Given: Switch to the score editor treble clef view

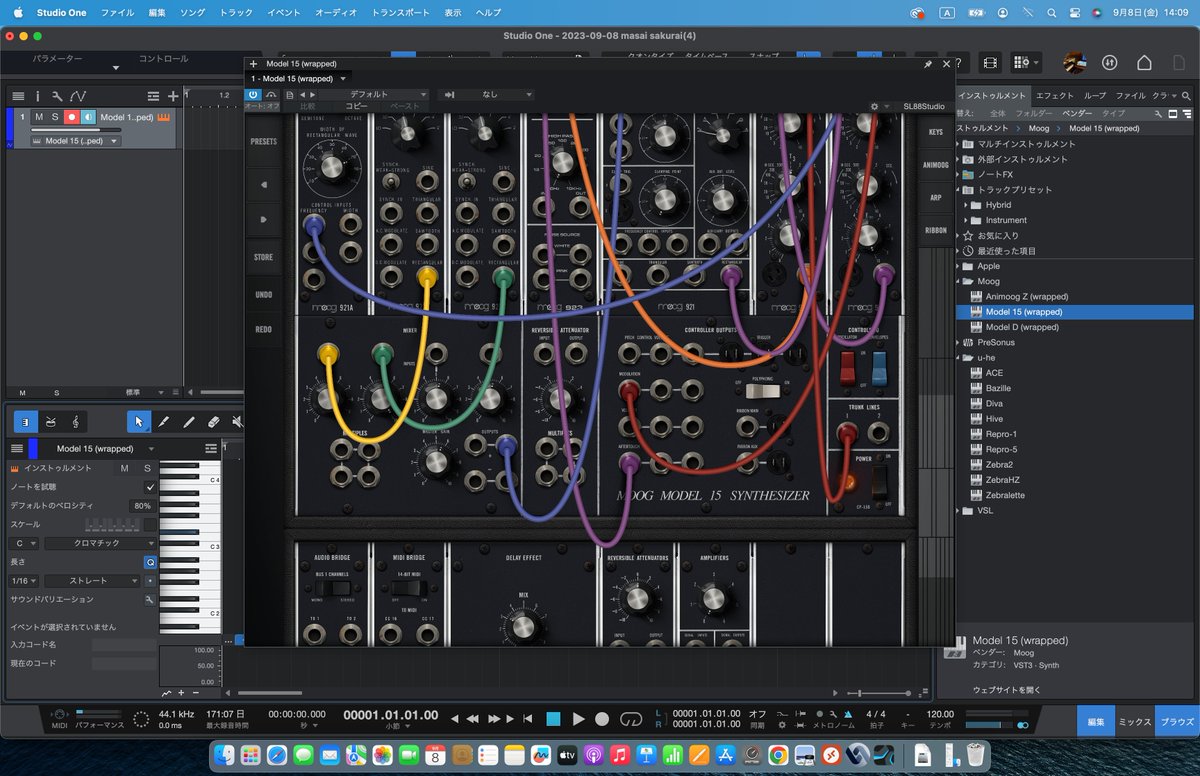Looking at the screenshot, I should [x=76, y=422].
